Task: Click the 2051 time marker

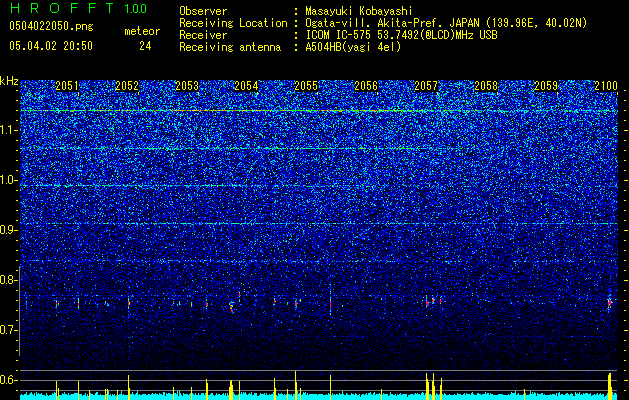Action: (67, 86)
